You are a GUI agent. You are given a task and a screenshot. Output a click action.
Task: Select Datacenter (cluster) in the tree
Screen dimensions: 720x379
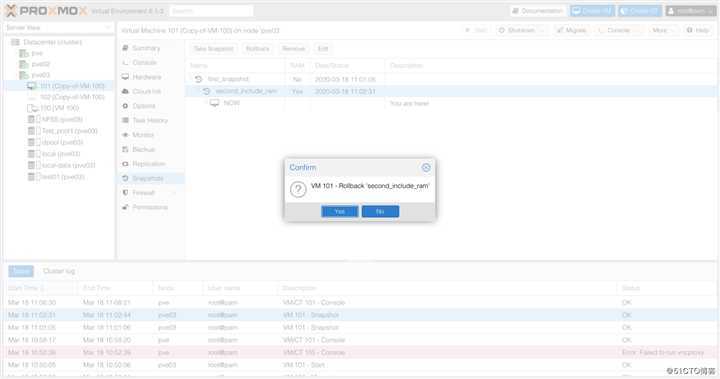pos(52,42)
